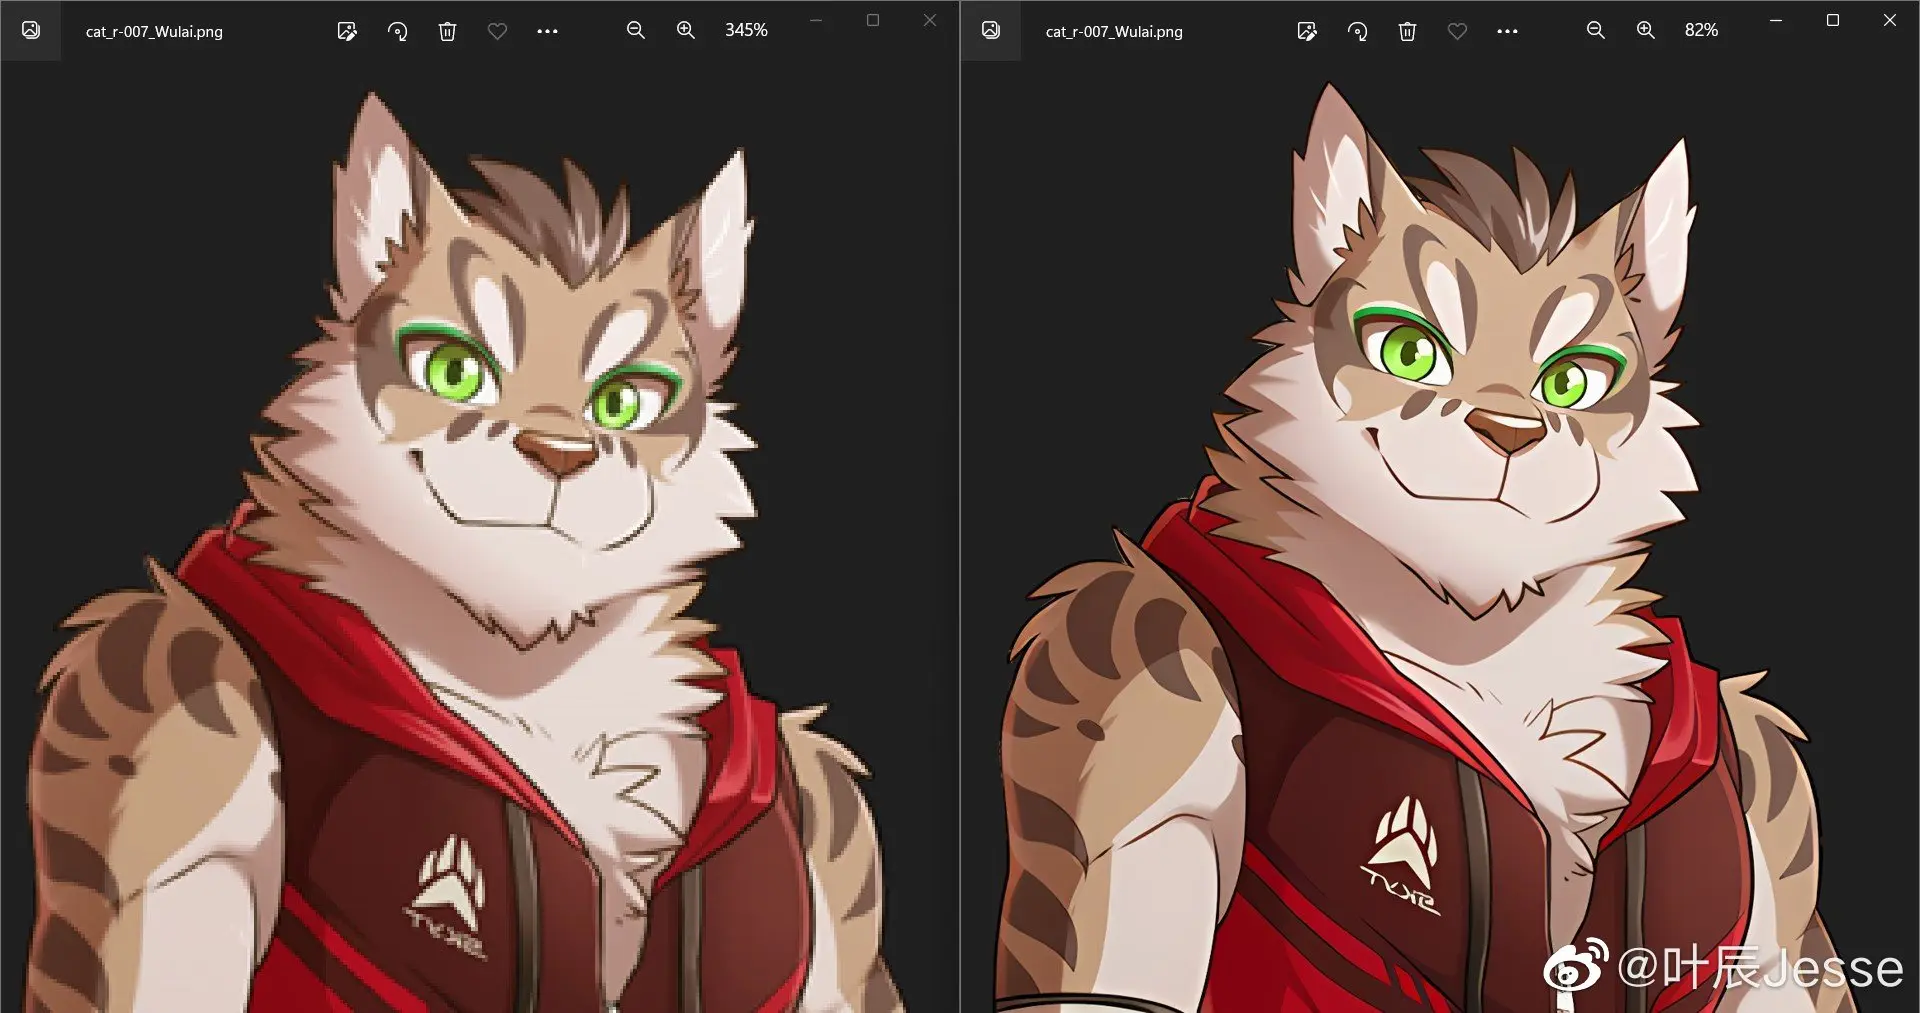Rotate the image in right window
This screenshot has width=1920, height=1013.
pyautogui.click(x=1357, y=31)
